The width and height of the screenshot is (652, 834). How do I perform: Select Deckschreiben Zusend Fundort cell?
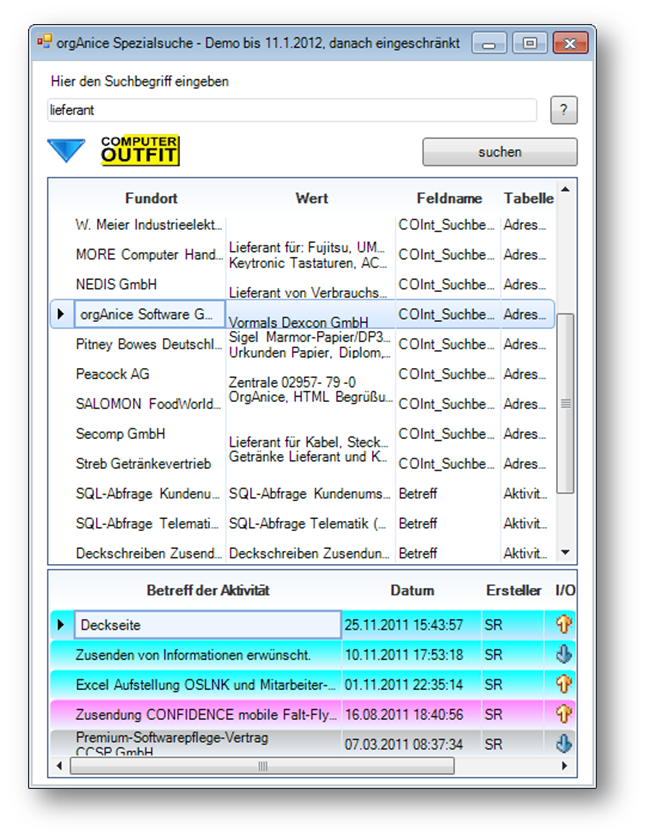pyautogui.click(x=148, y=553)
